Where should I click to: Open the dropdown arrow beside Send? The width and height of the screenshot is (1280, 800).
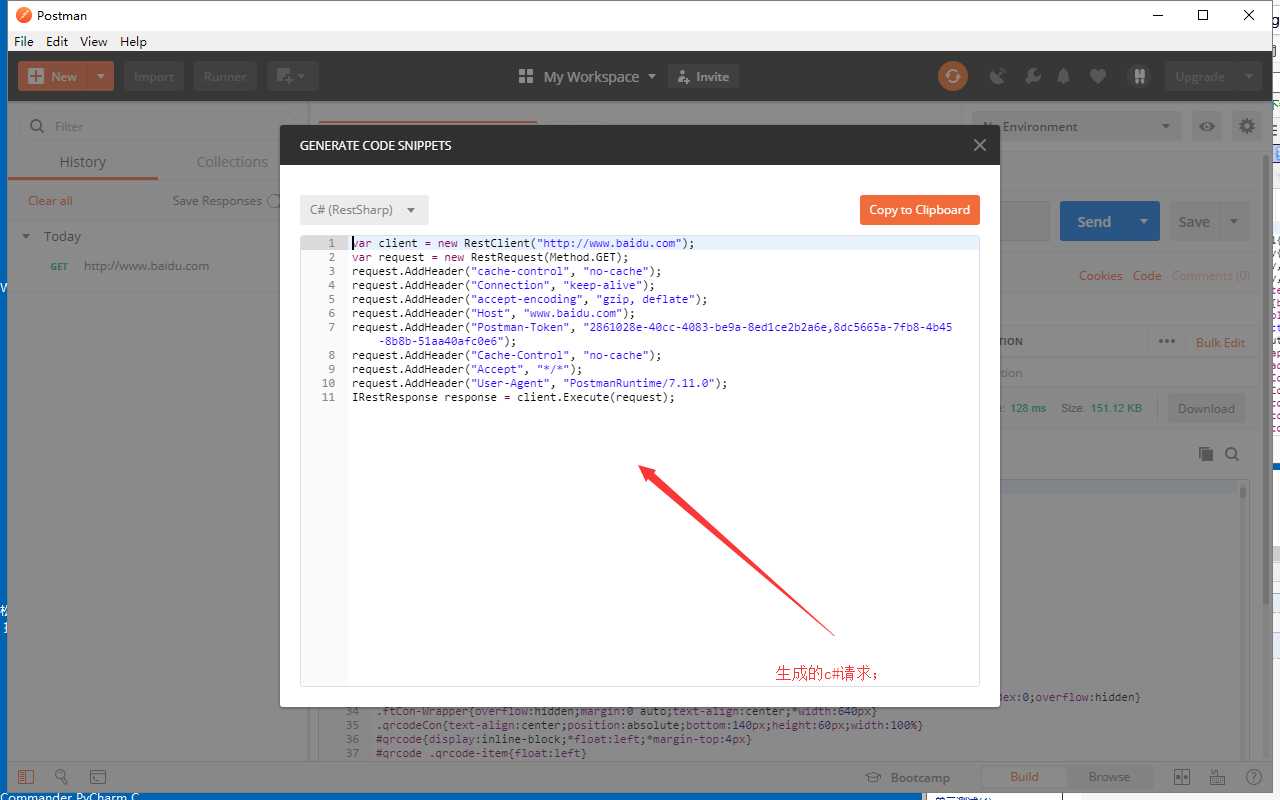point(1145,222)
